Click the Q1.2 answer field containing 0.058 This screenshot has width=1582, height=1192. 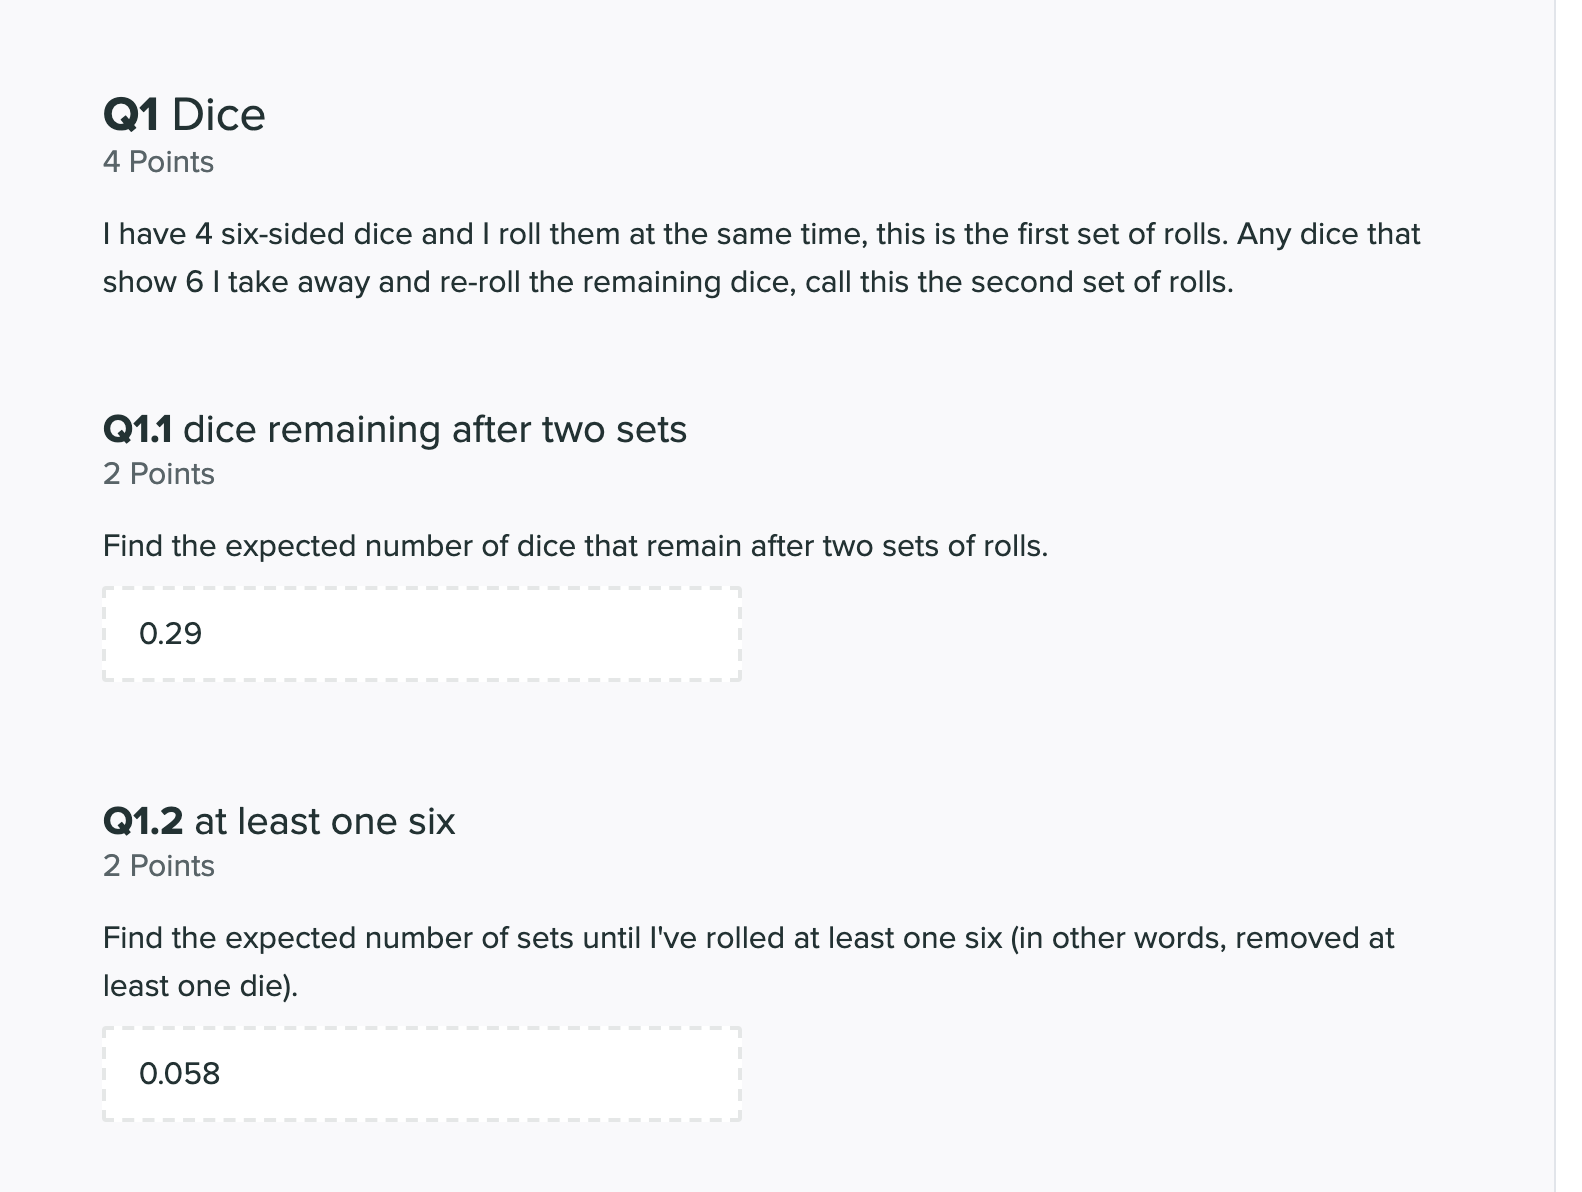pos(421,1074)
